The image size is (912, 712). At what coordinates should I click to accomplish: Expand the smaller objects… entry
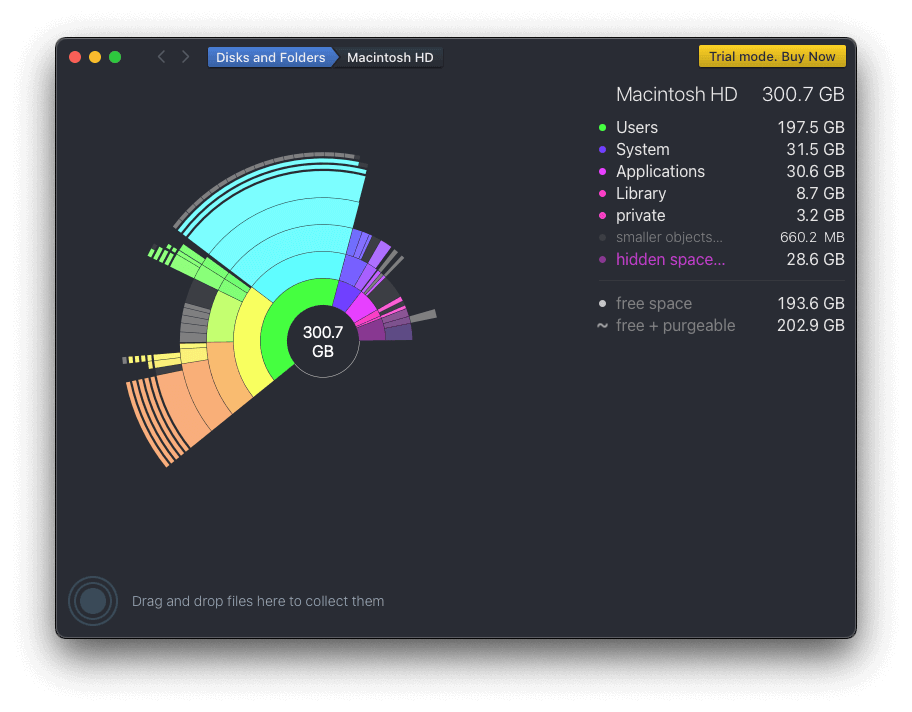coord(669,237)
